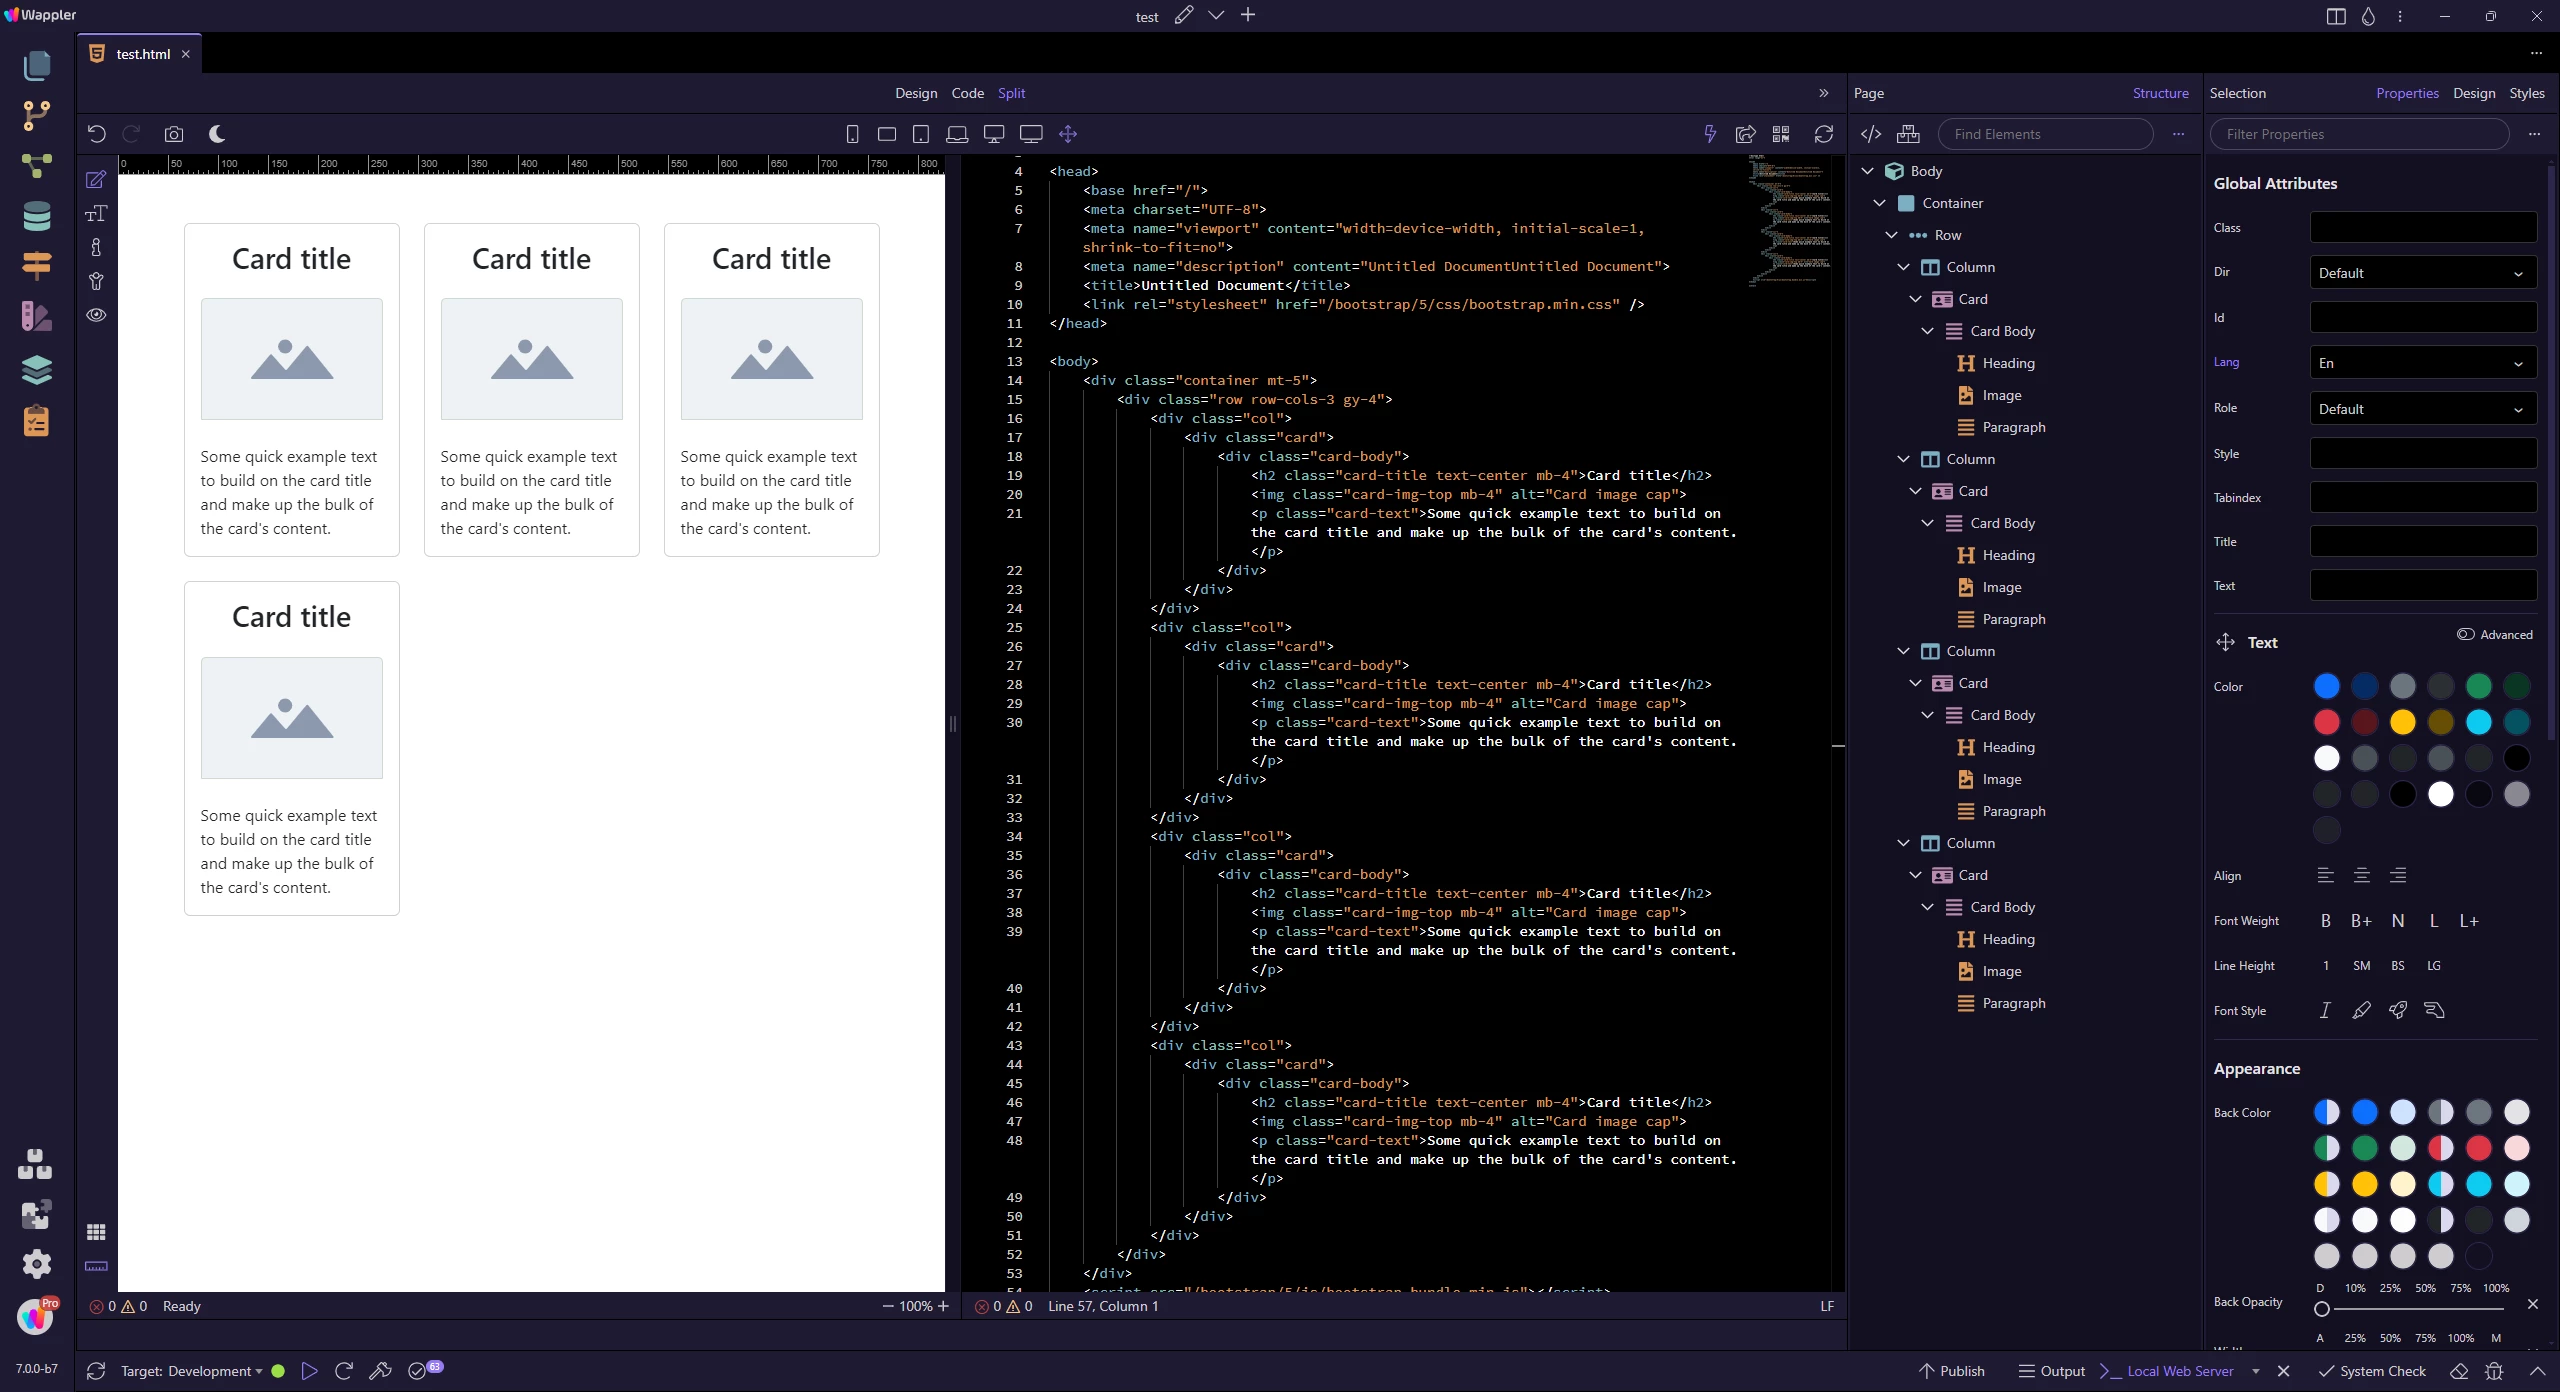Collapse the Container node in structure tree
The width and height of the screenshot is (2560, 1392).
1880,203
